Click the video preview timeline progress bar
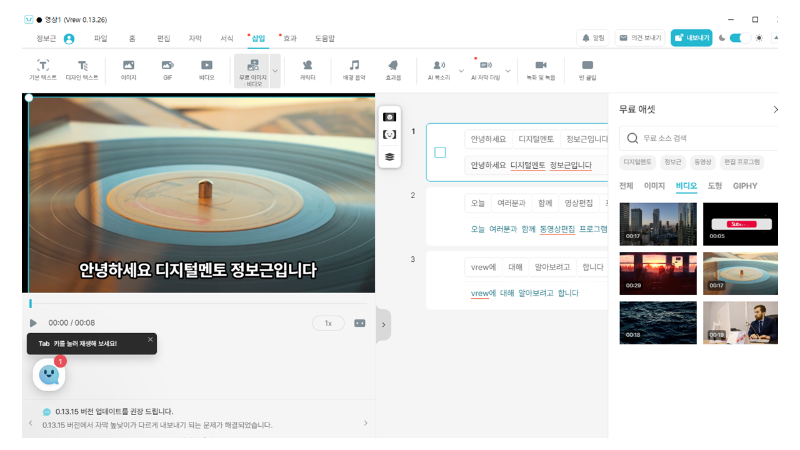The image size is (800, 450). (x=200, y=303)
